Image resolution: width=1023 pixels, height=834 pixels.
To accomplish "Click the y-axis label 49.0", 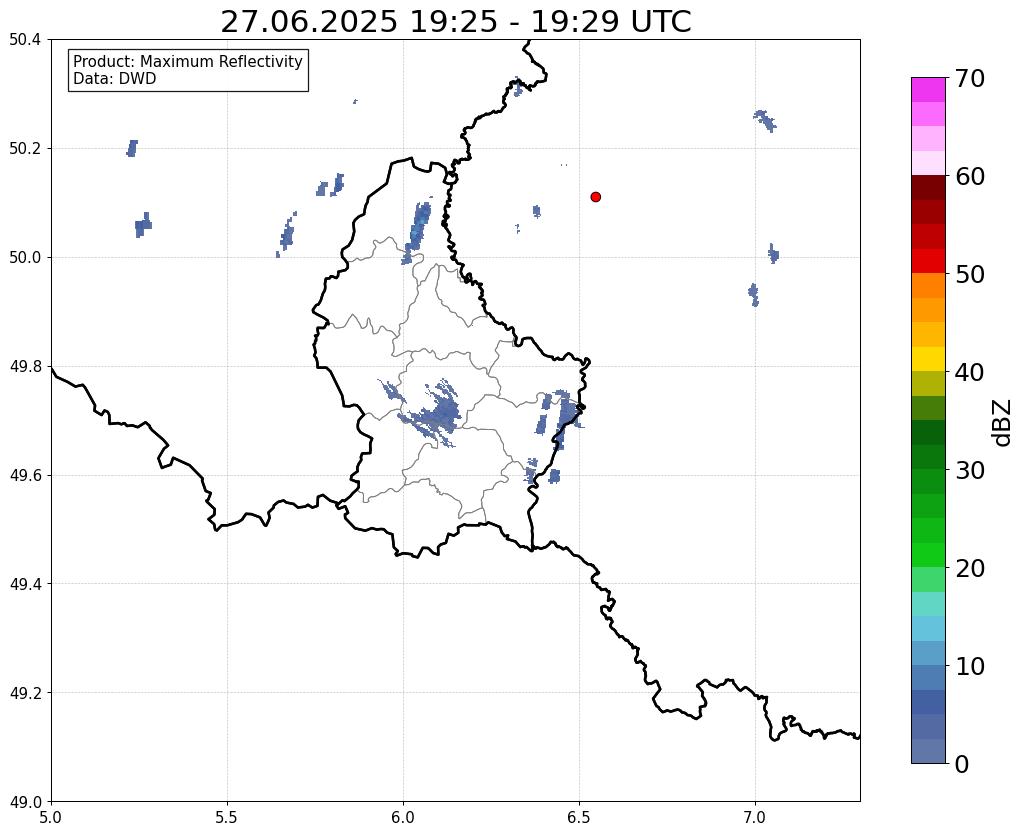I will click(25, 802).
